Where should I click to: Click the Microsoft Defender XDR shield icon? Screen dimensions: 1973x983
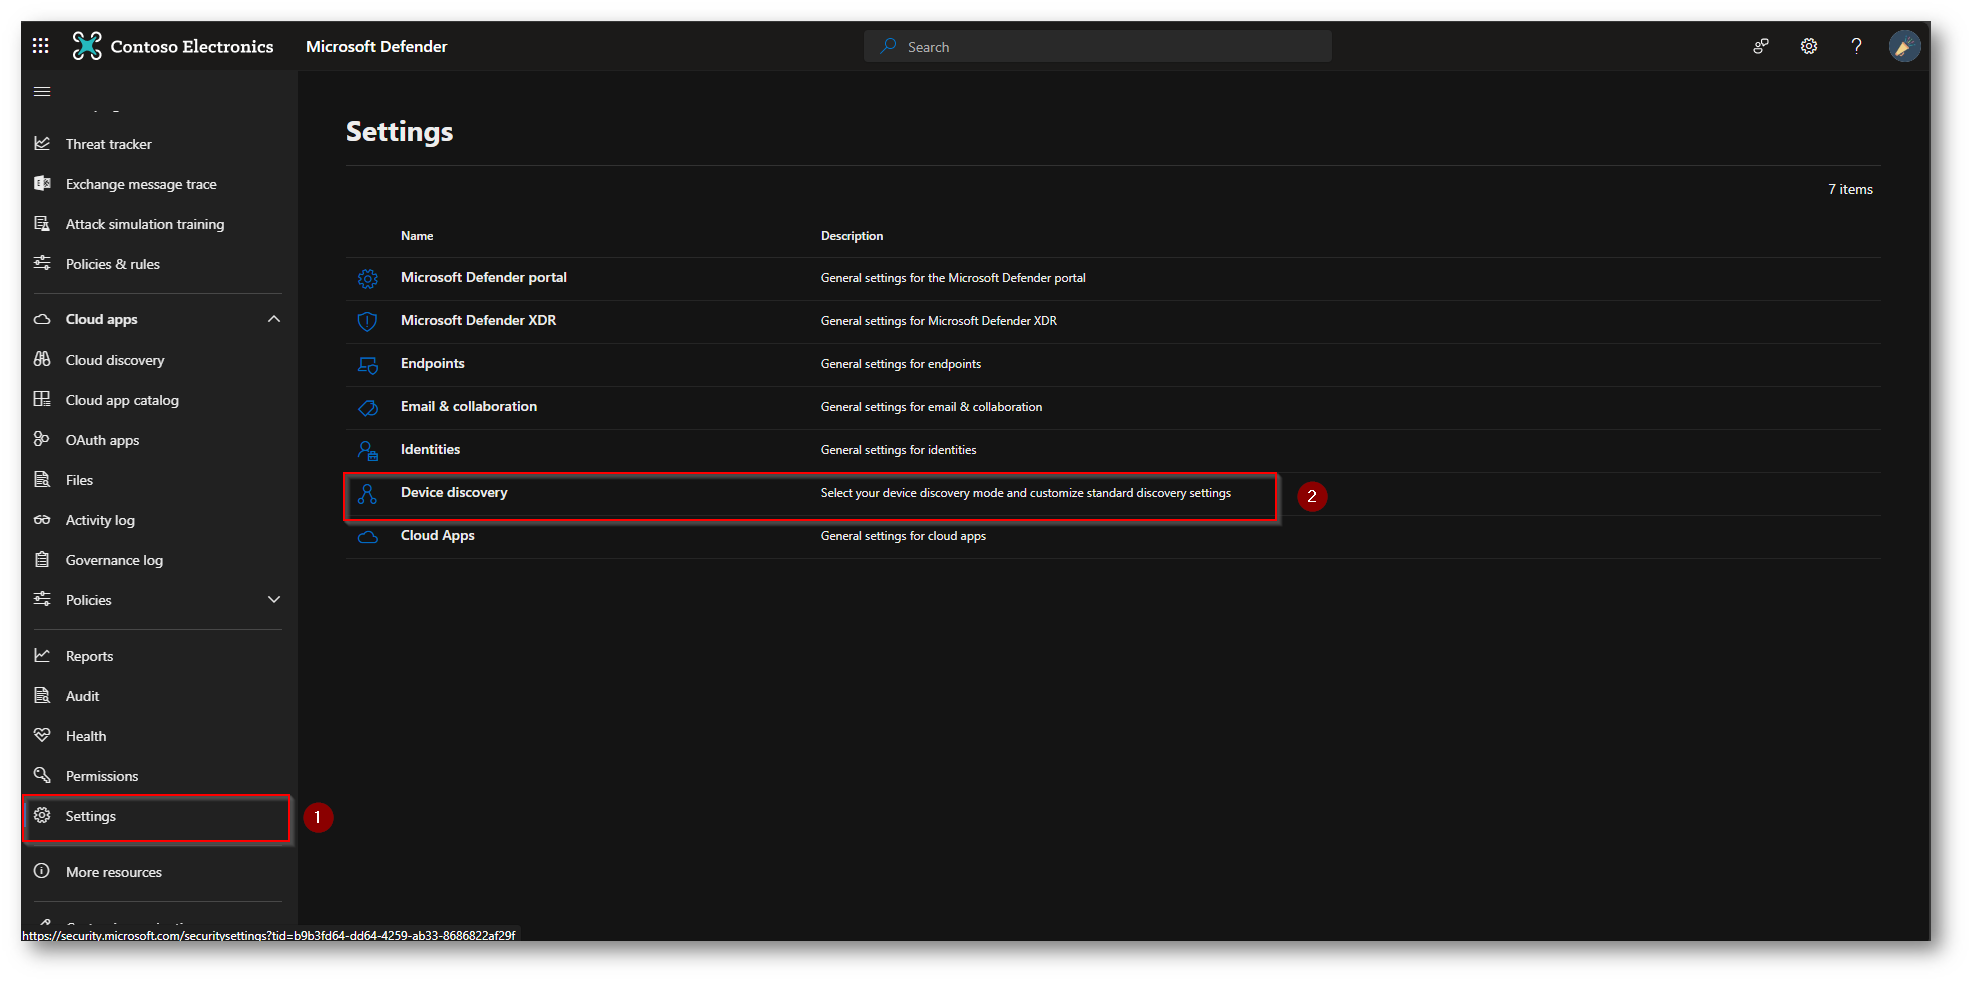(x=368, y=322)
